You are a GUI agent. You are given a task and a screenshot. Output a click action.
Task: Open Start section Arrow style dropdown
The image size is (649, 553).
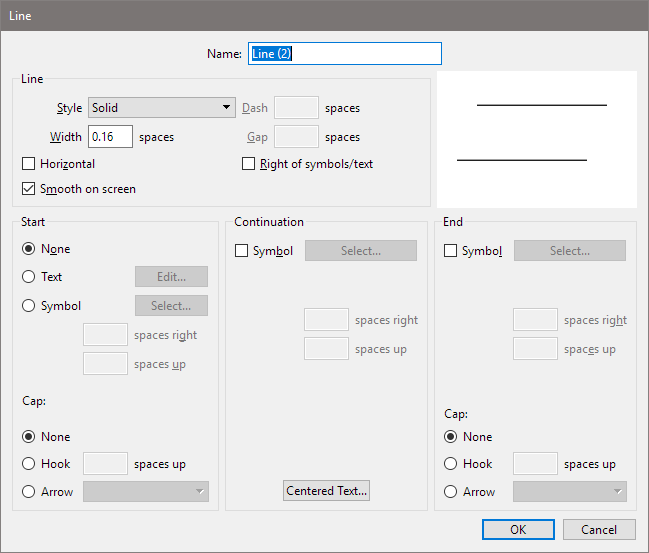point(146,492)
